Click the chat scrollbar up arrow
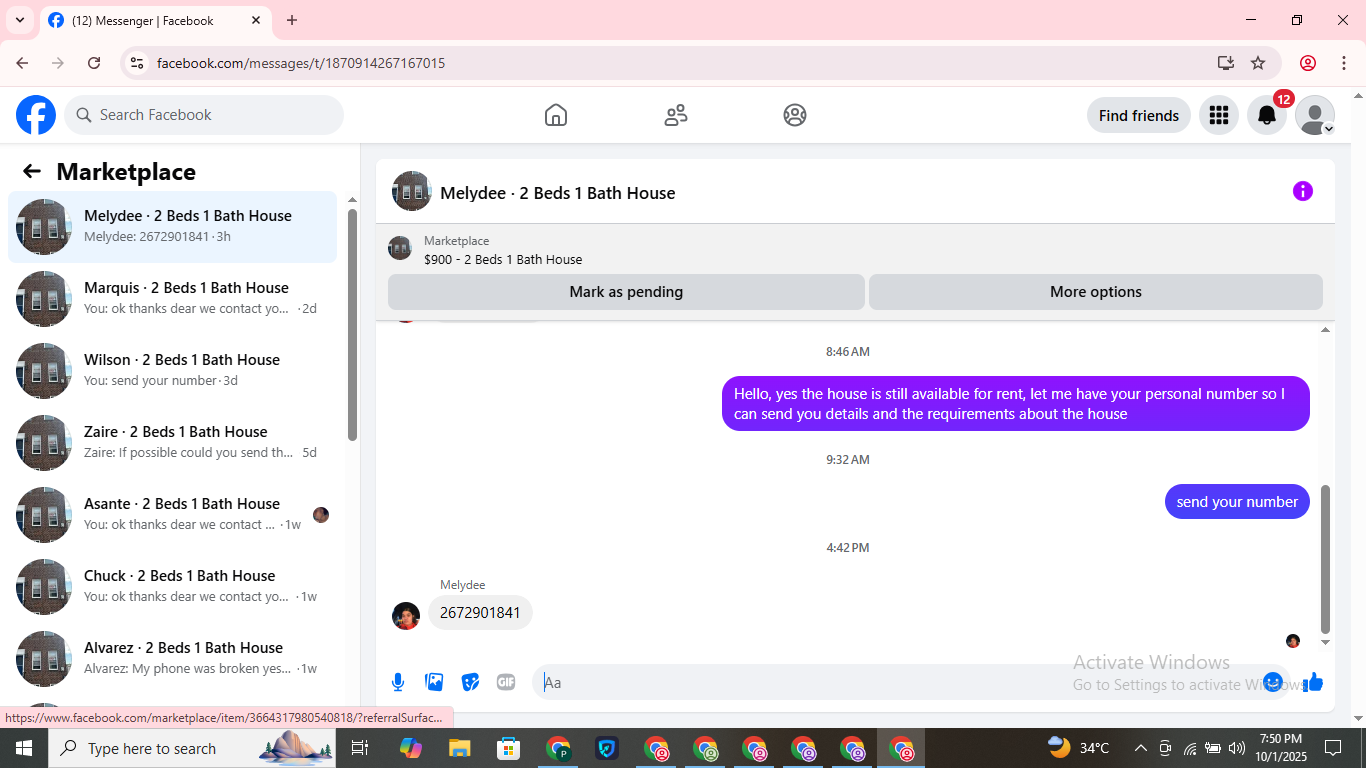This screenshot has width=1366, height=768. (x=1326, y=329)
